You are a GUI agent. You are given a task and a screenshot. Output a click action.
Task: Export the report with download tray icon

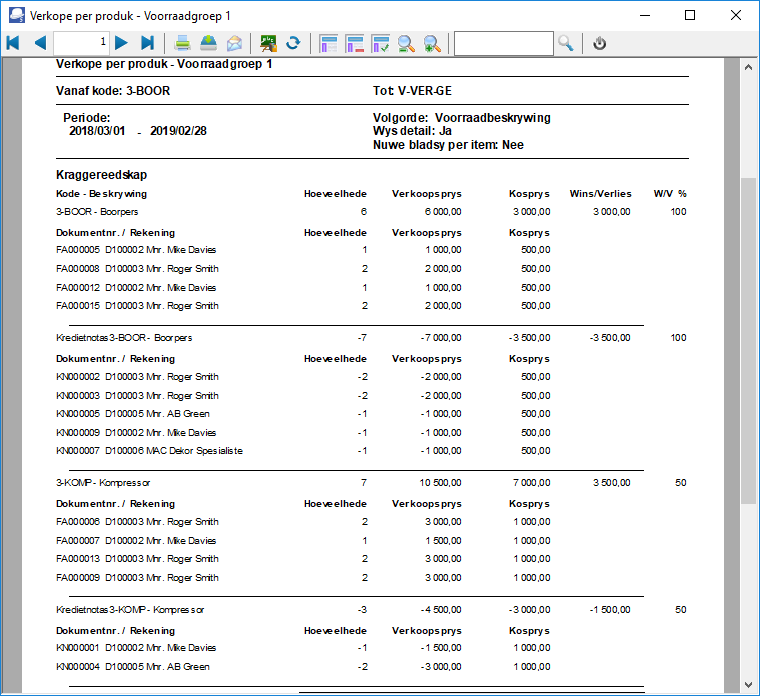[208, 43]
